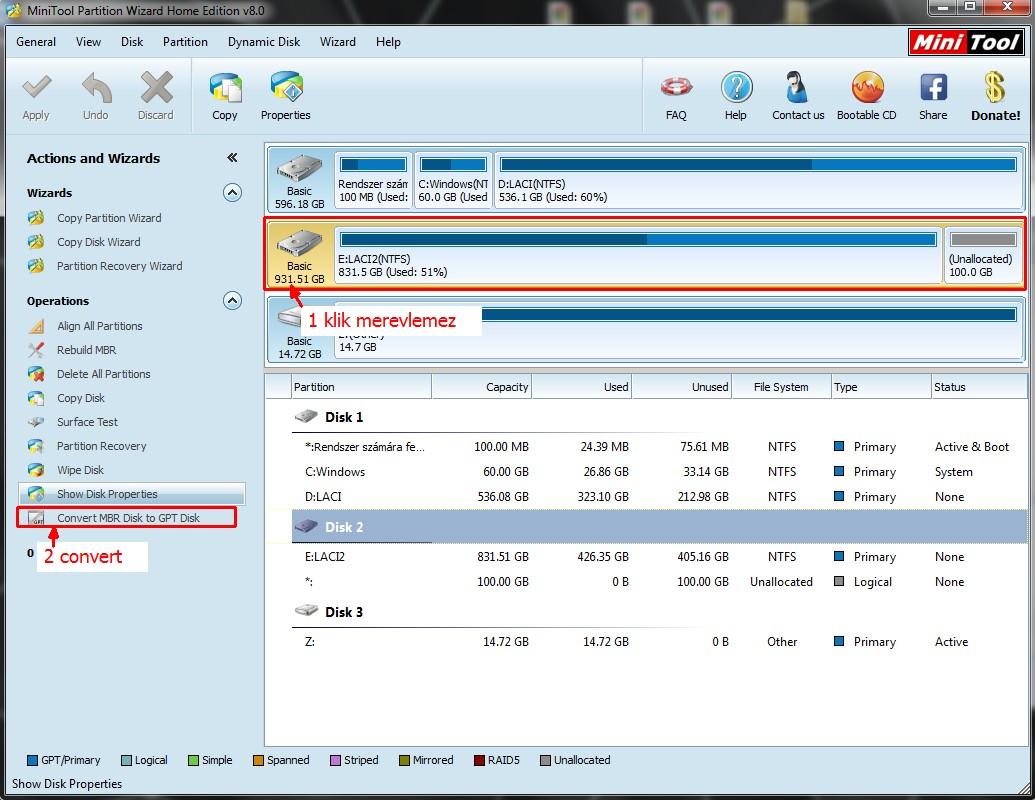Sort by Used column header
The height and width of the screenshot is (800, 1035).
click(x=582, y=387)
